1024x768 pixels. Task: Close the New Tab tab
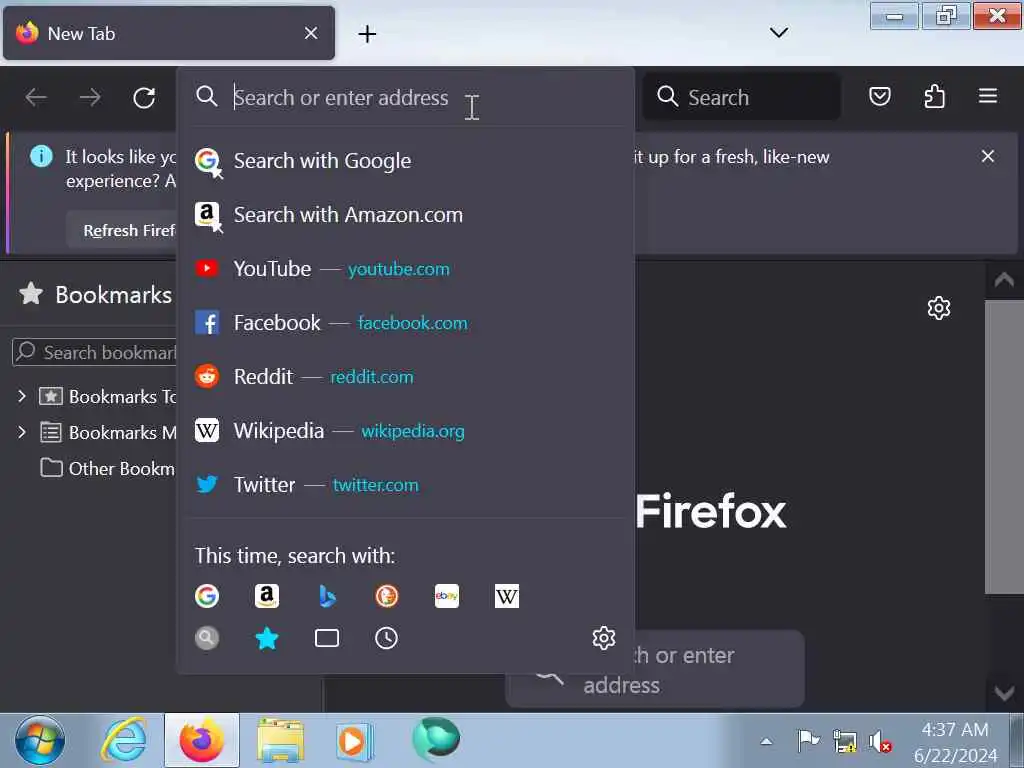311,33
